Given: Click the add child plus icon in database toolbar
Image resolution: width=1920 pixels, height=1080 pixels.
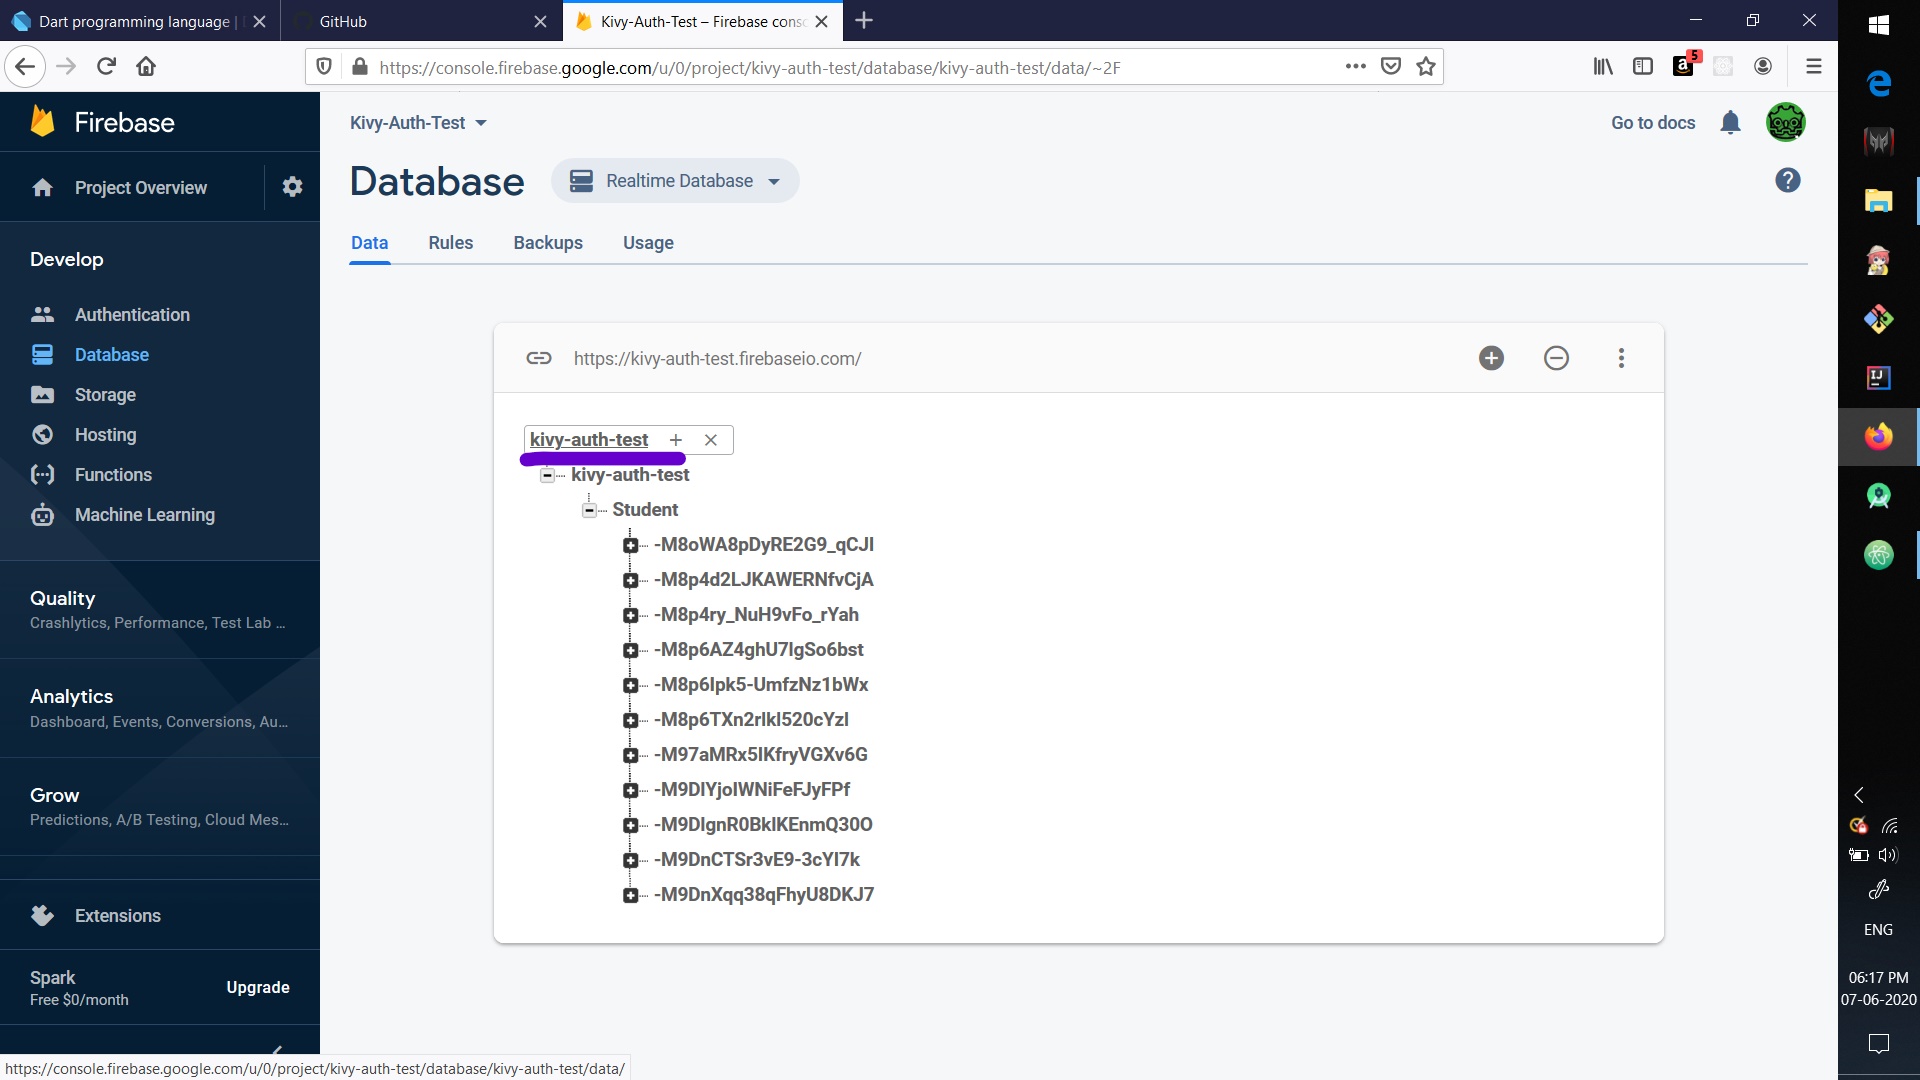Looking at the screenshot, I should point(1491,358).
